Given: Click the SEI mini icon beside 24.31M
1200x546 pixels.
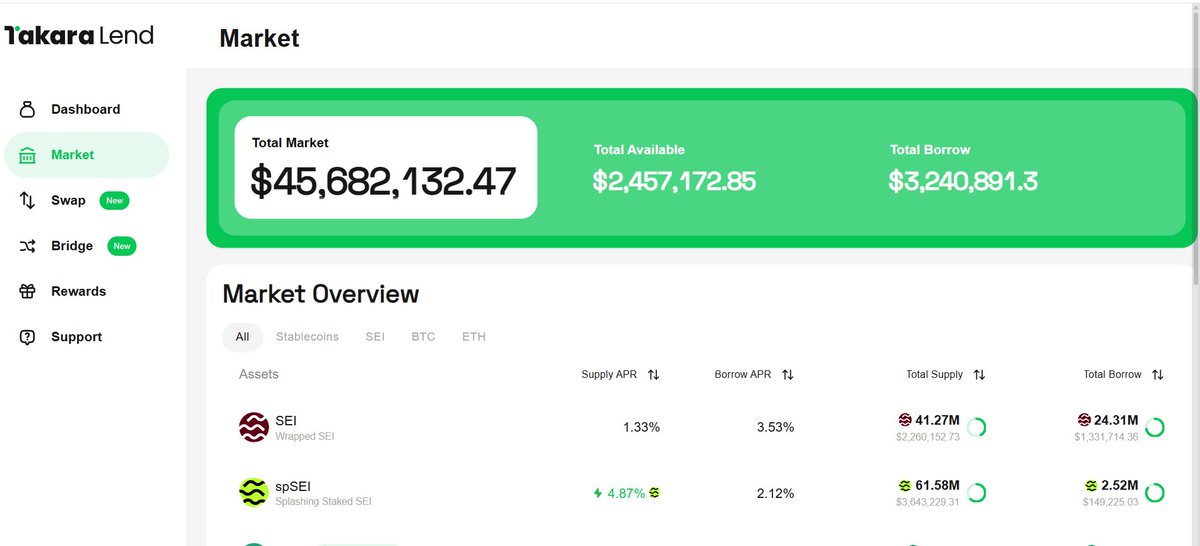Looking at the screenshot, I should tap(1084, 420).
